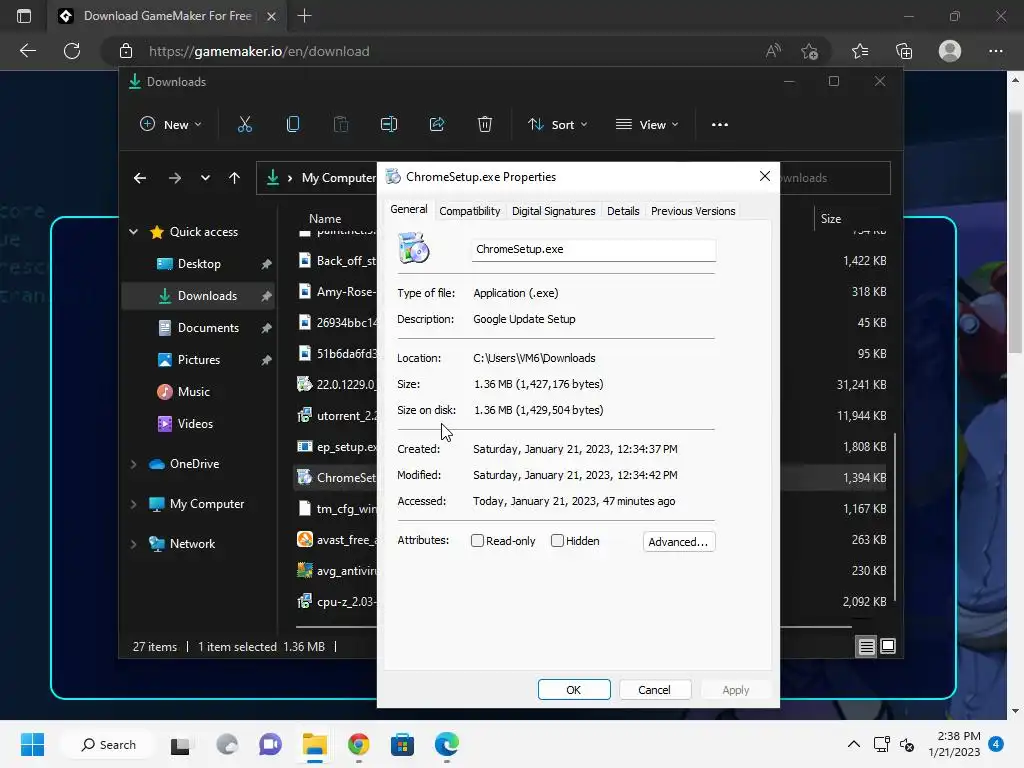Add this page to favorites in Edge
This screenshot has height=768, width=1024.
tap(810, 51)
